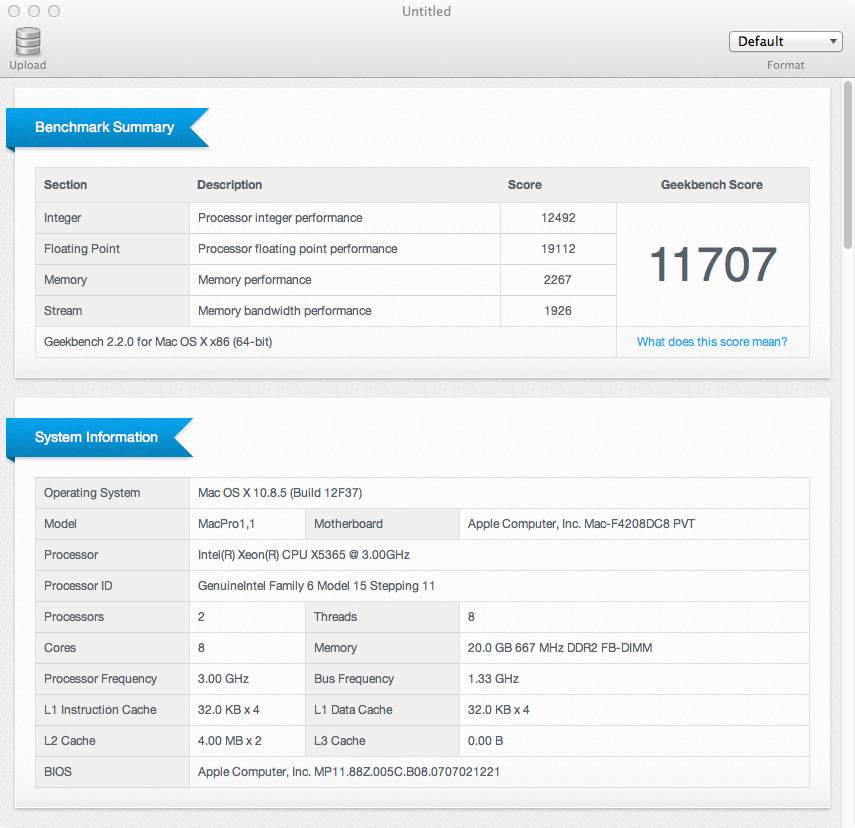Click 'Processor floating point performance' description
This screenshot has height=828, width=855.
pyautogui.click(x=297, y=249)
